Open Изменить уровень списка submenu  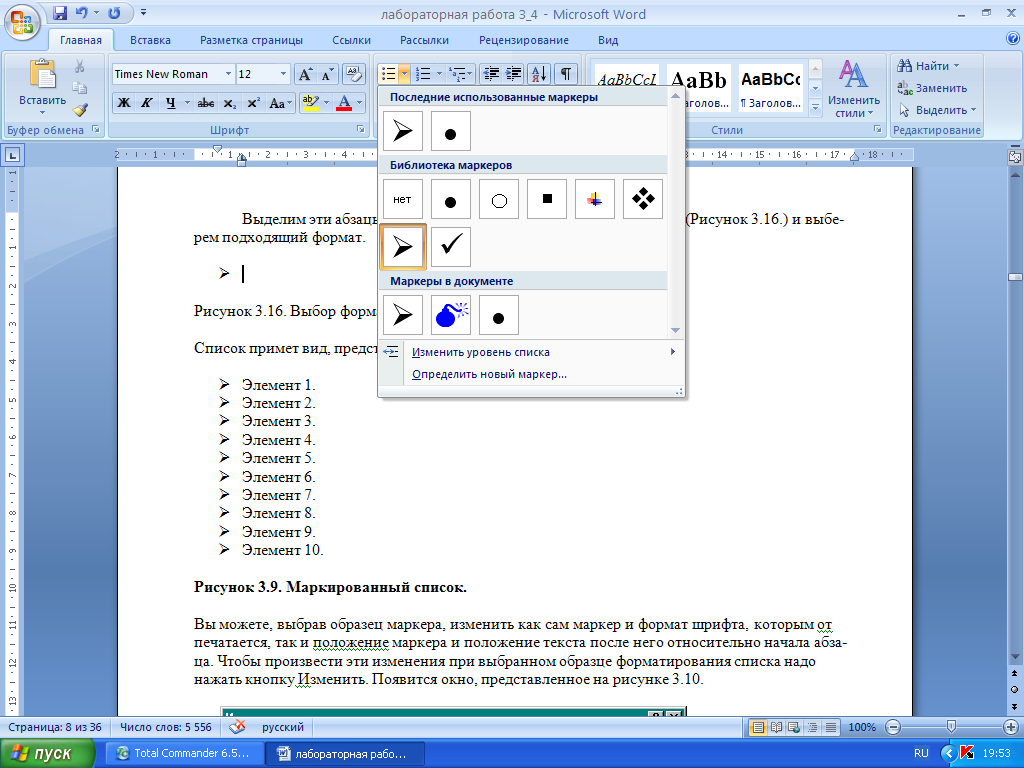pyautogui.click(x=531, y=352)
